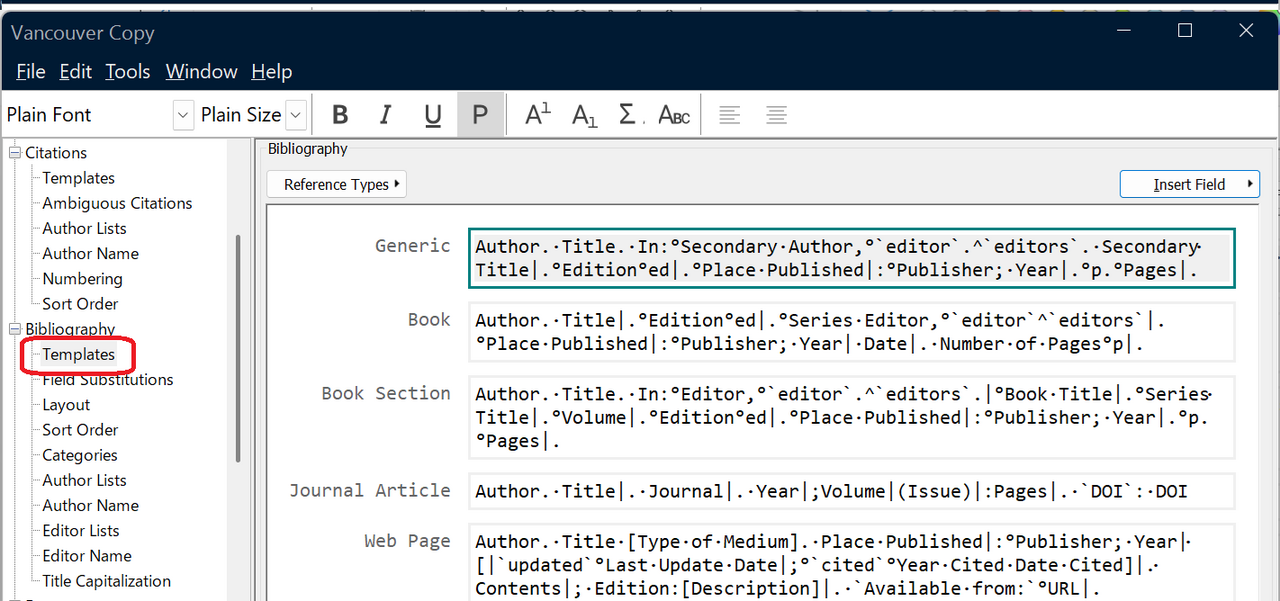The image size is (1280, 601).
Task: Select Sort Order under Bibliography
Action: 80,430
